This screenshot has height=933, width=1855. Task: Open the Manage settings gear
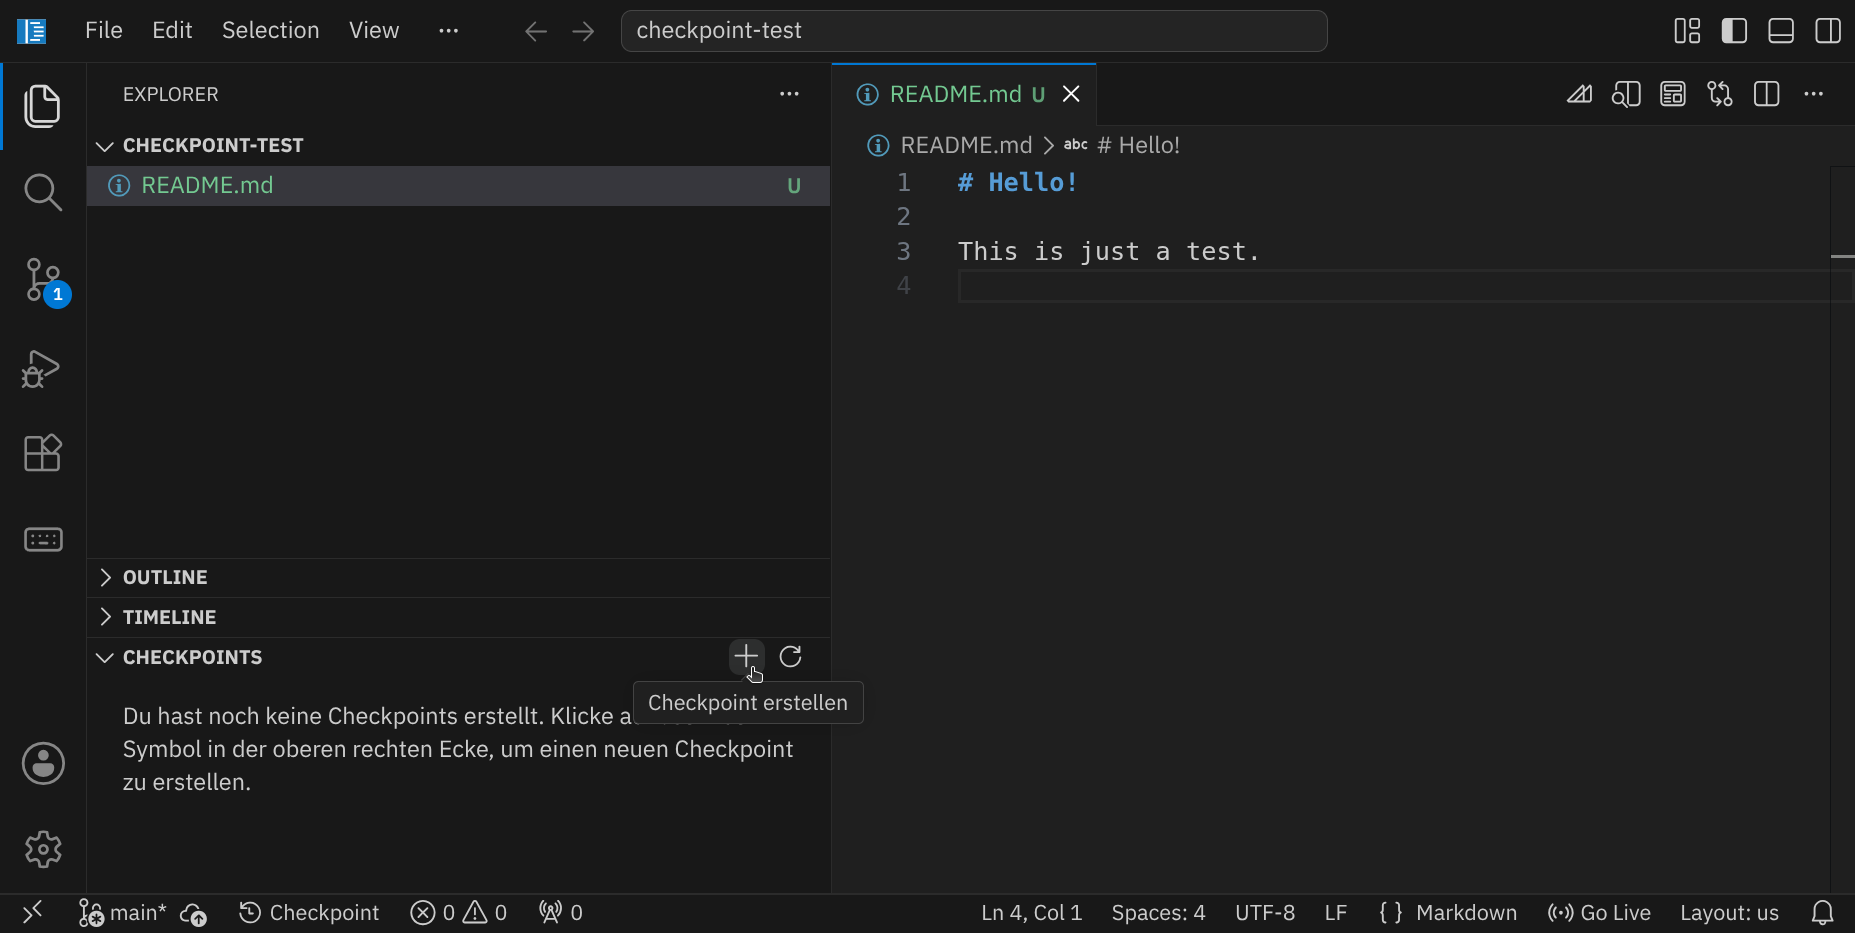click(43, 849)
